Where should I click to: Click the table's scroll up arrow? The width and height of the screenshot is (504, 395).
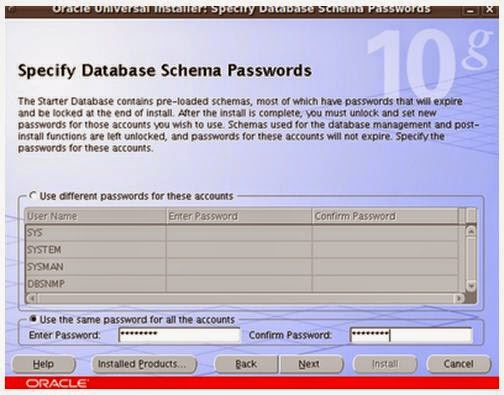[471, 231]
